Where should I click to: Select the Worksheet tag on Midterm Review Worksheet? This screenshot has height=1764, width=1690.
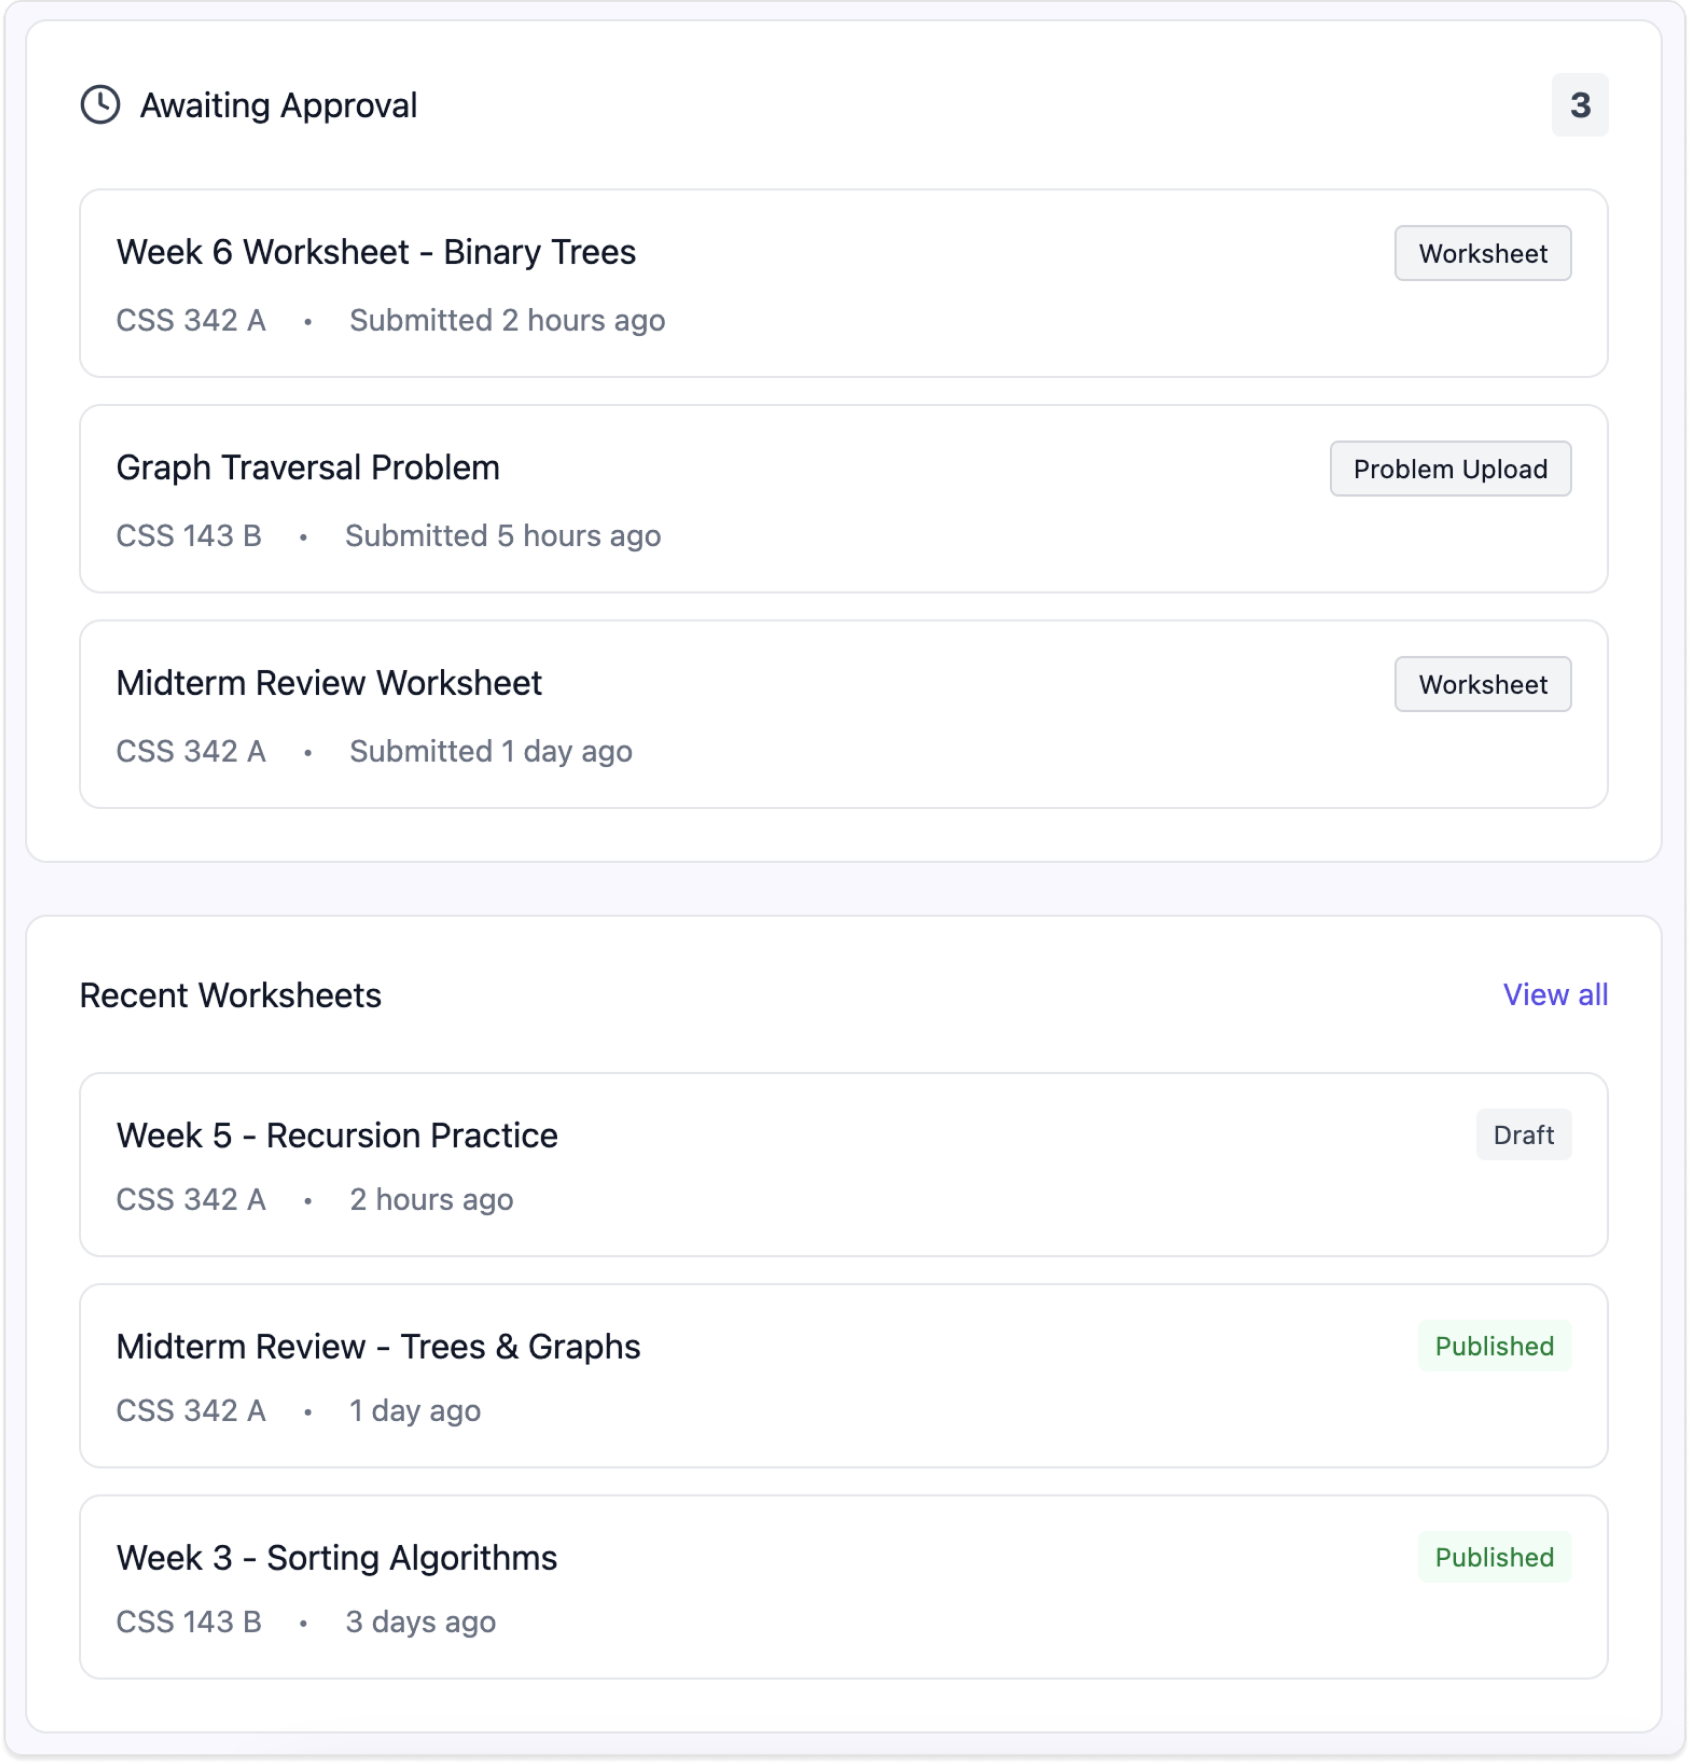click(1482, 684)
